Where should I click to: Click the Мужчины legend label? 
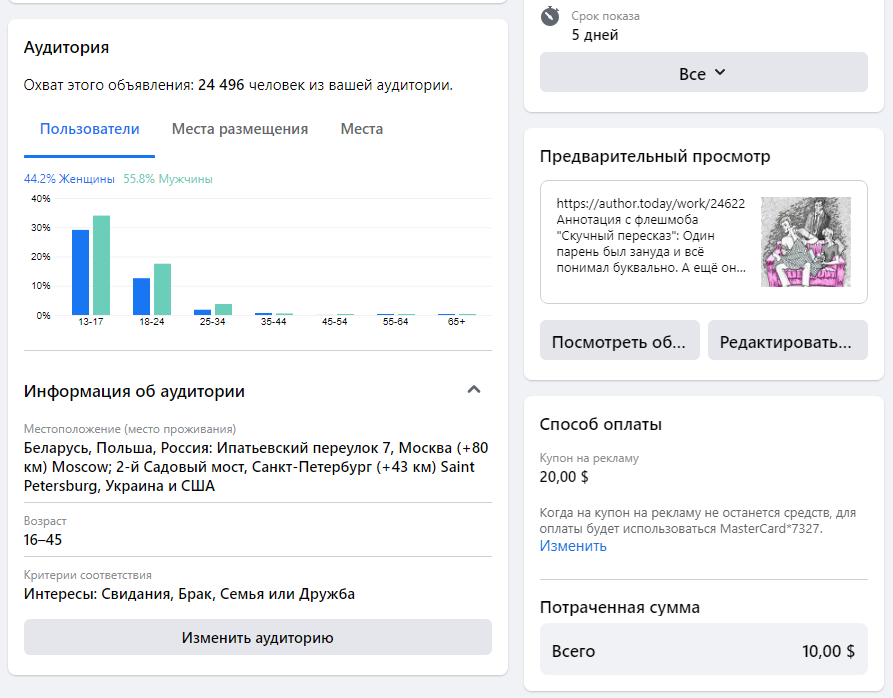pyautogui.click(x=168, y=179)
